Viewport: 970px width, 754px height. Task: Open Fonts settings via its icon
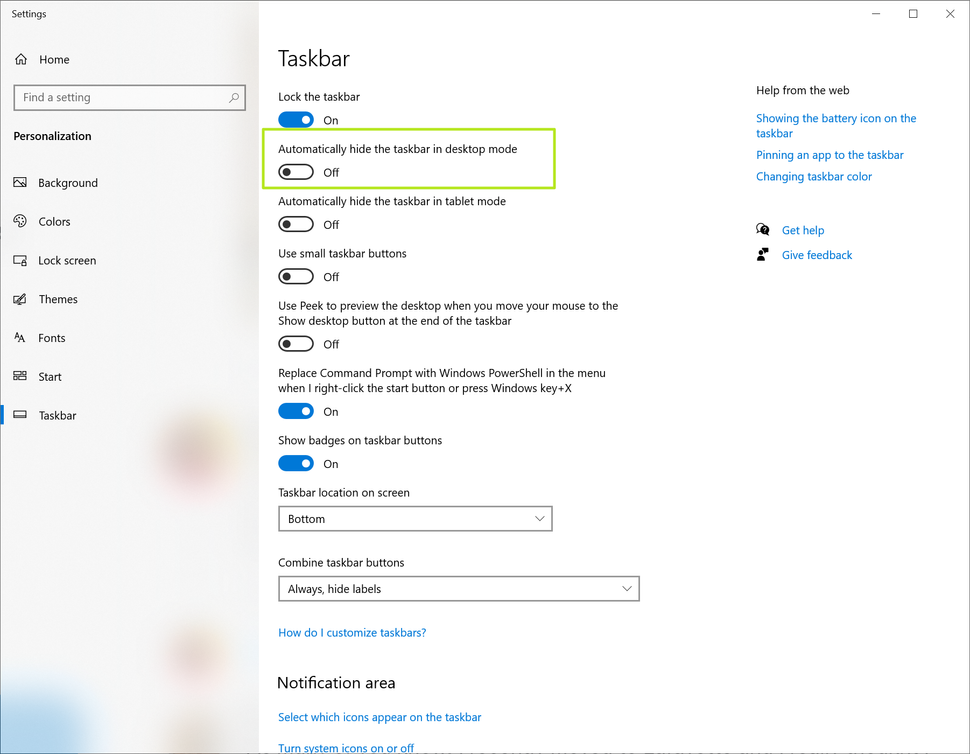(x=21, y=338)
